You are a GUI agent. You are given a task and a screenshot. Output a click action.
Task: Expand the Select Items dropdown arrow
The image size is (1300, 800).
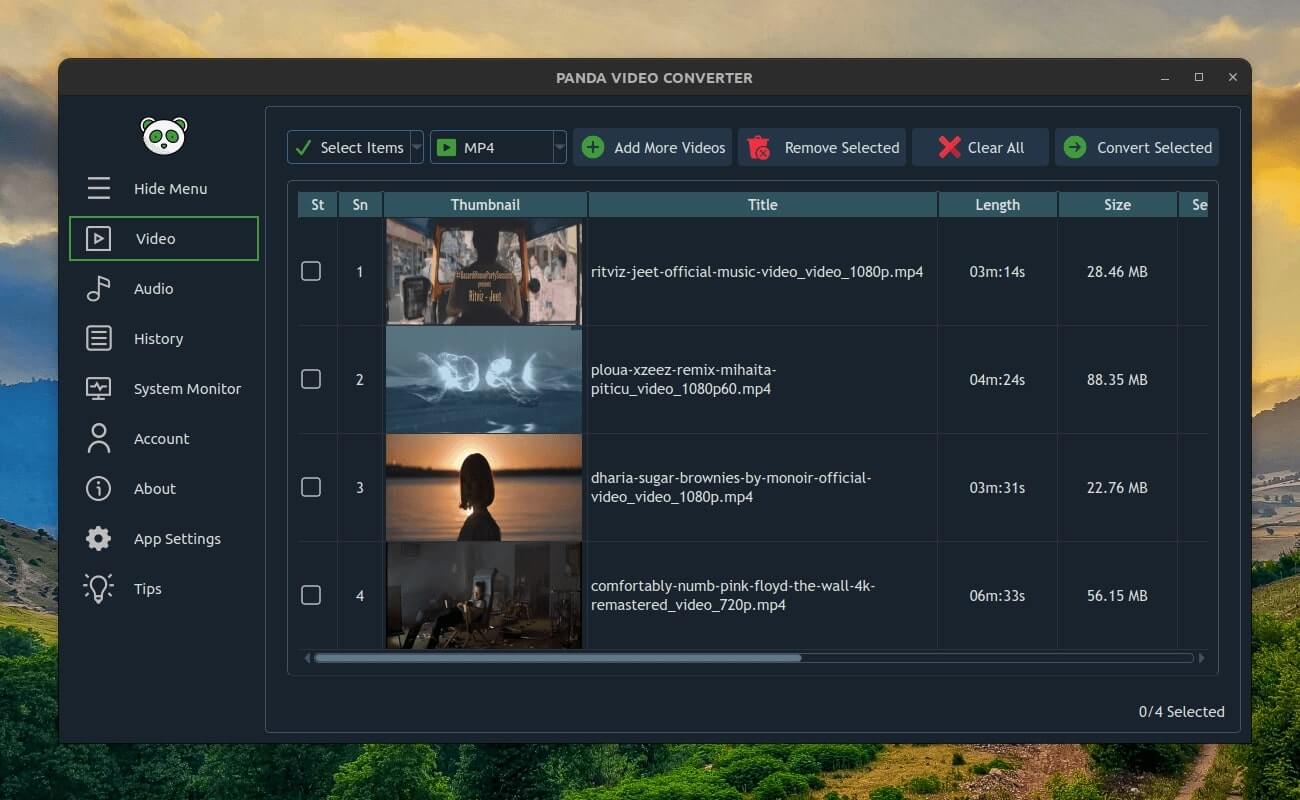click(417, 147)
